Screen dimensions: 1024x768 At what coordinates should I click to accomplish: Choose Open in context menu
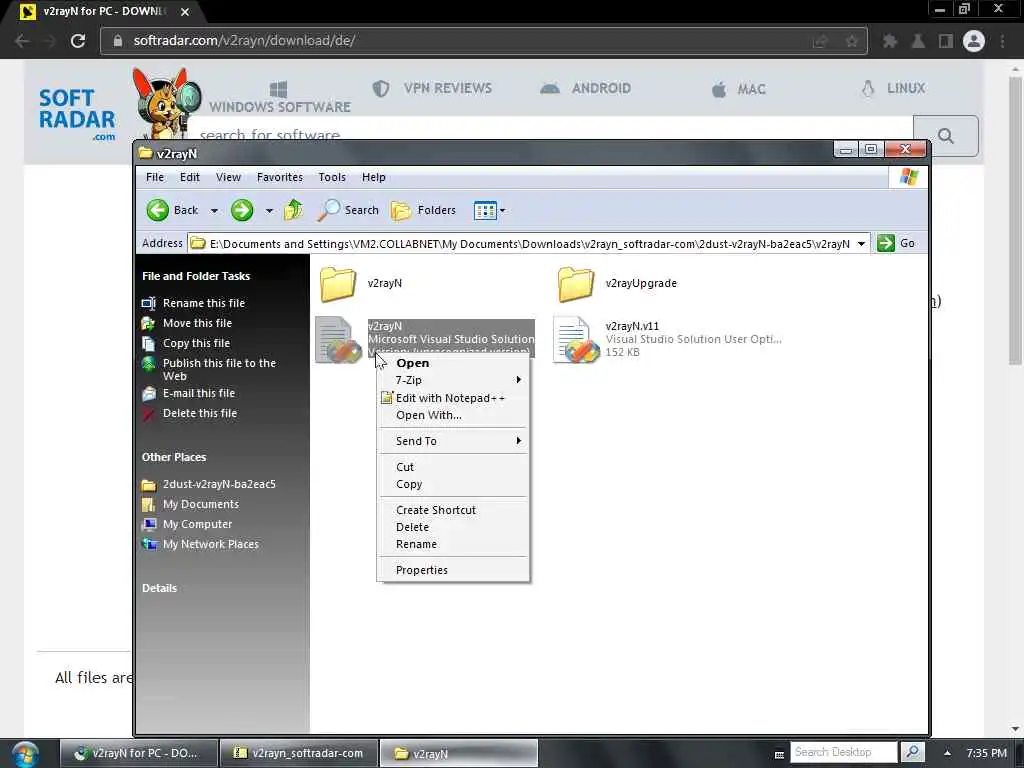453,363
